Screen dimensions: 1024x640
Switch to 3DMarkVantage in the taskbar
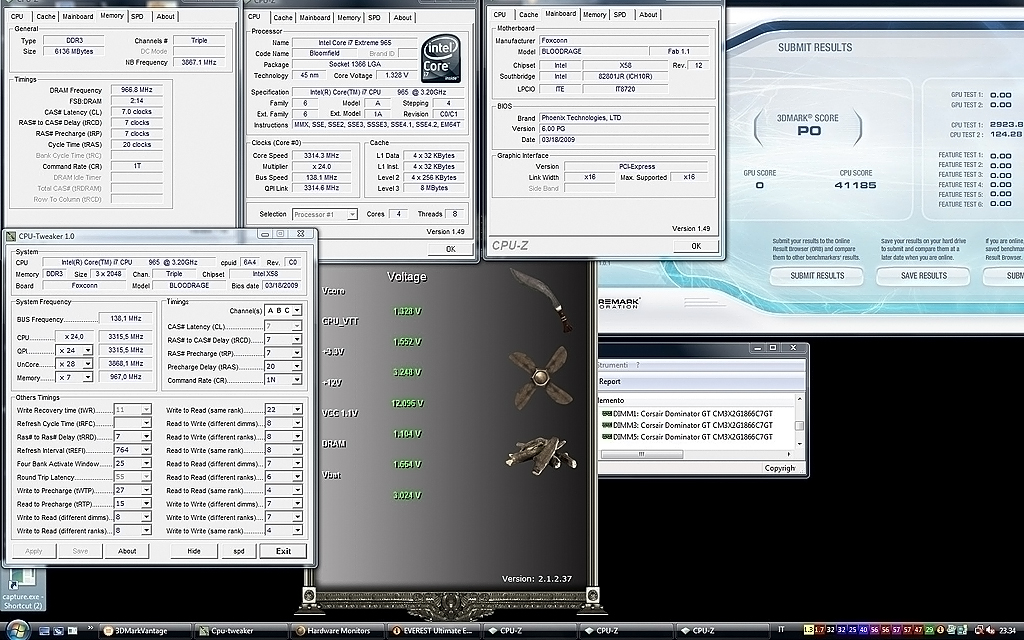pos(144,631)
